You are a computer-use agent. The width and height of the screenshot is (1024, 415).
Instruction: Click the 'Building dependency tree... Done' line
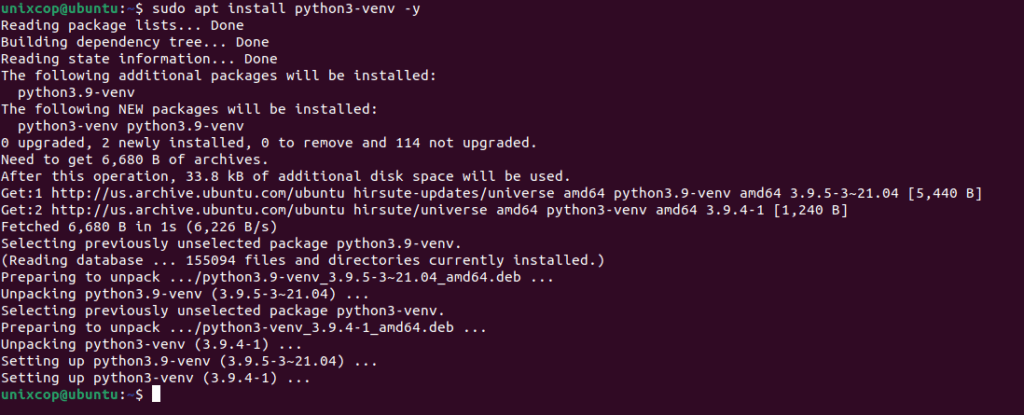(135, 42)
